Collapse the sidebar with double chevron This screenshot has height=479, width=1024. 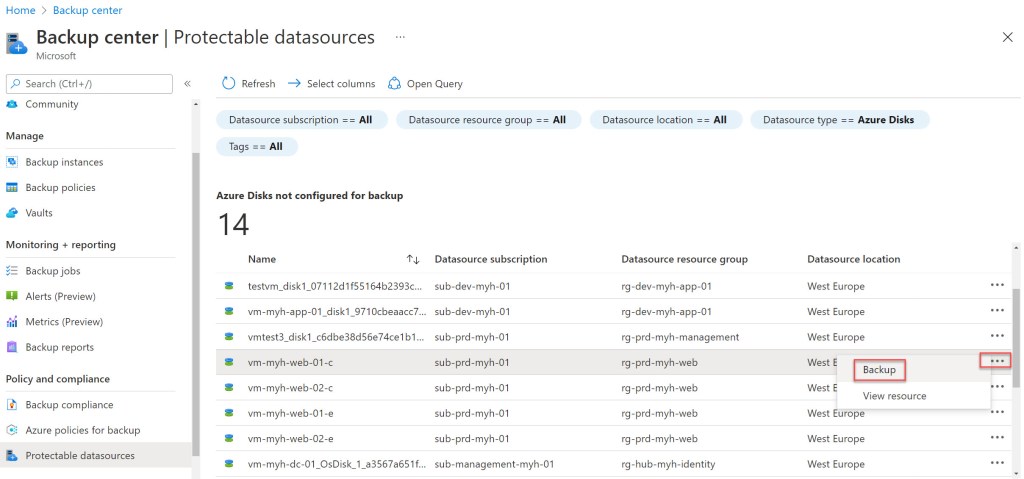(187, 84)
